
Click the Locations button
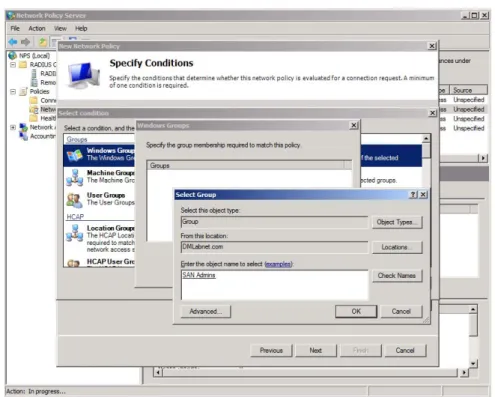397,247
